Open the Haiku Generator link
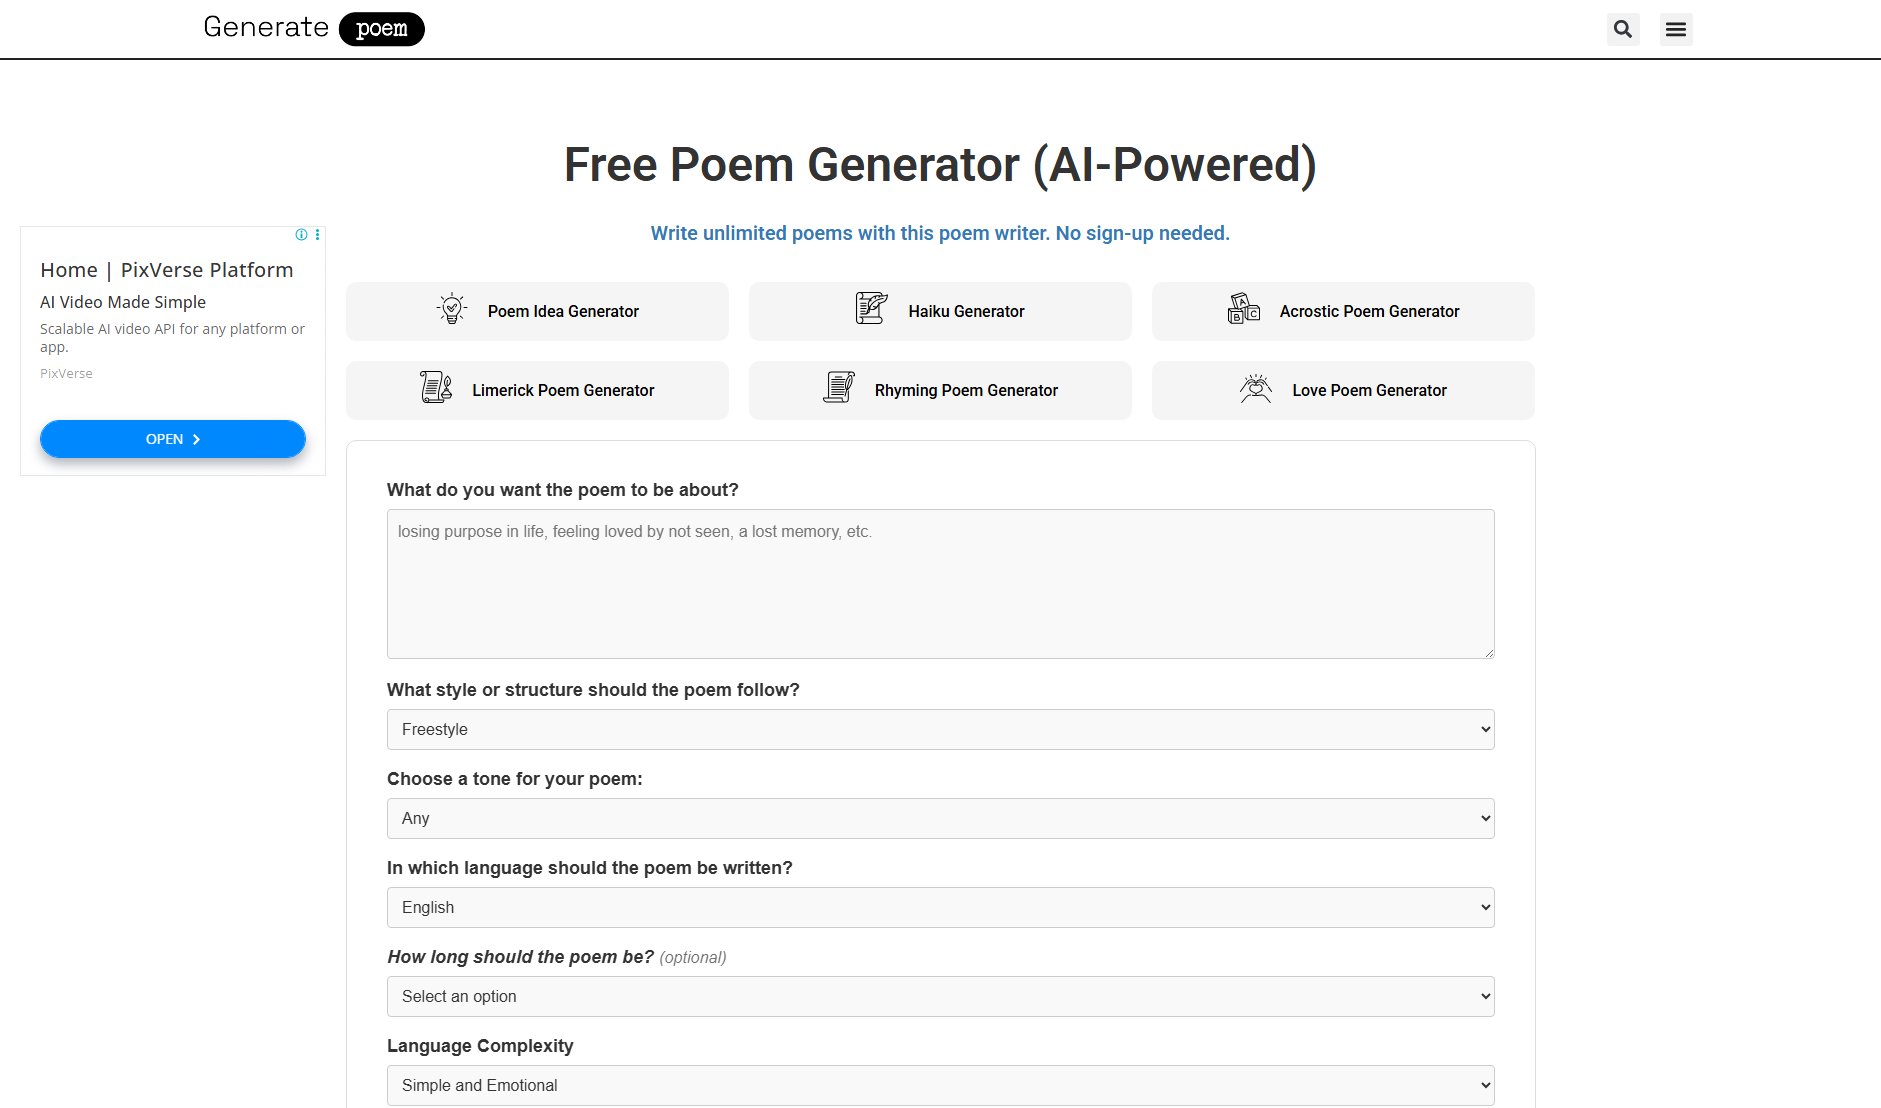 [x=966, y=312]
